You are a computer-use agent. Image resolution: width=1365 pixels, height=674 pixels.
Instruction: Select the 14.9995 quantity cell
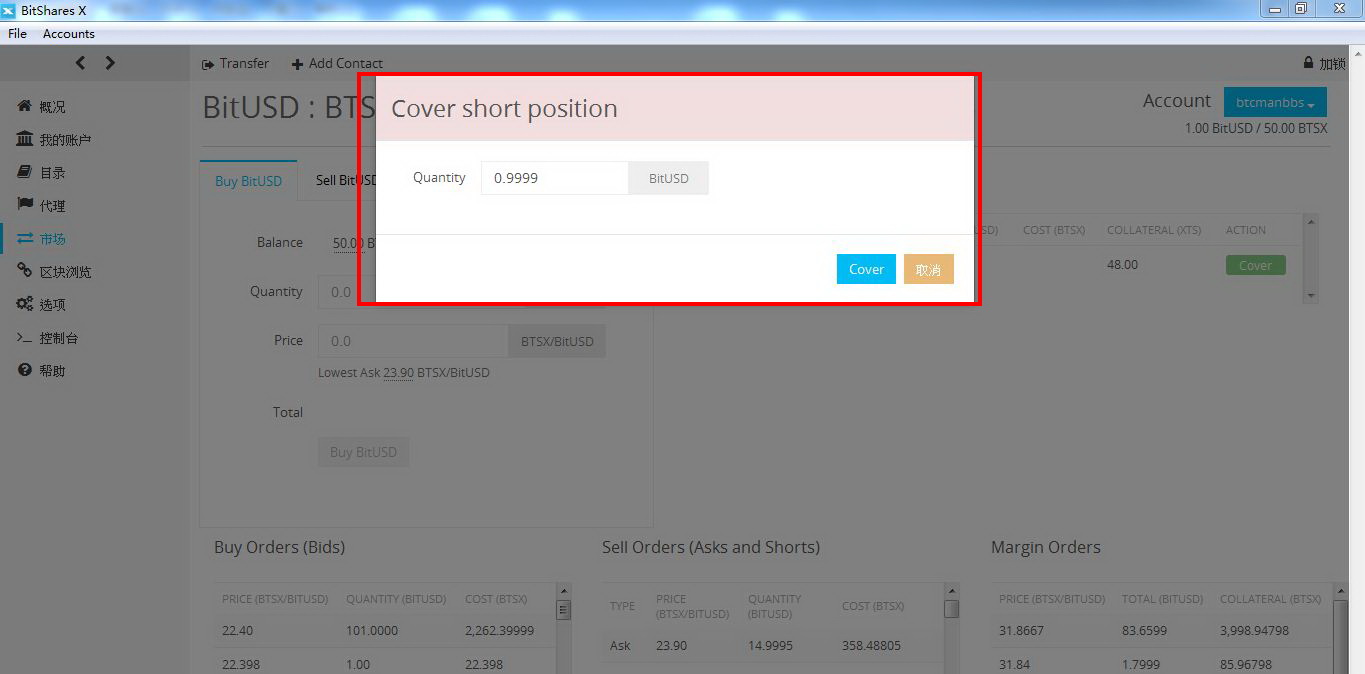[x=770, y=646]
